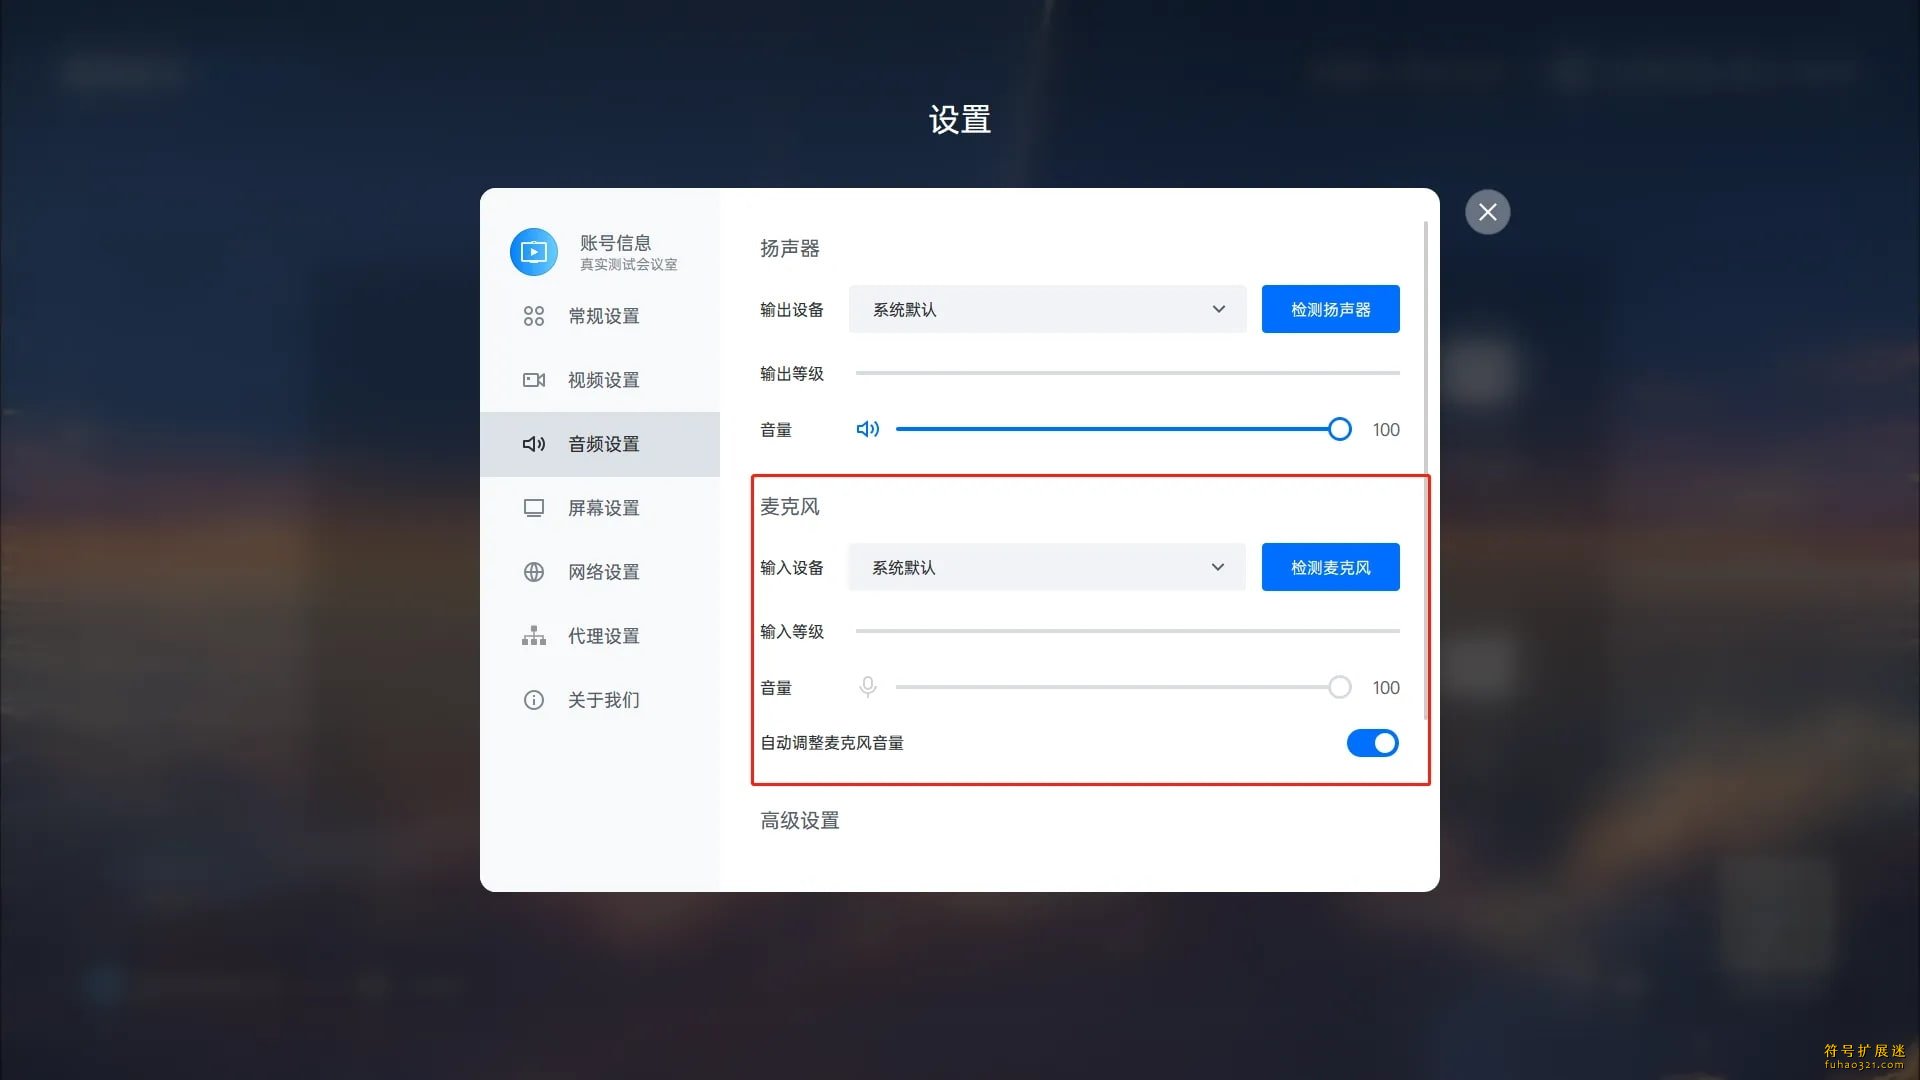This screenshot has height=1080, width=1920.
Task: Click chevron arrow of output device combo
Action: (x=1218, y=309)
